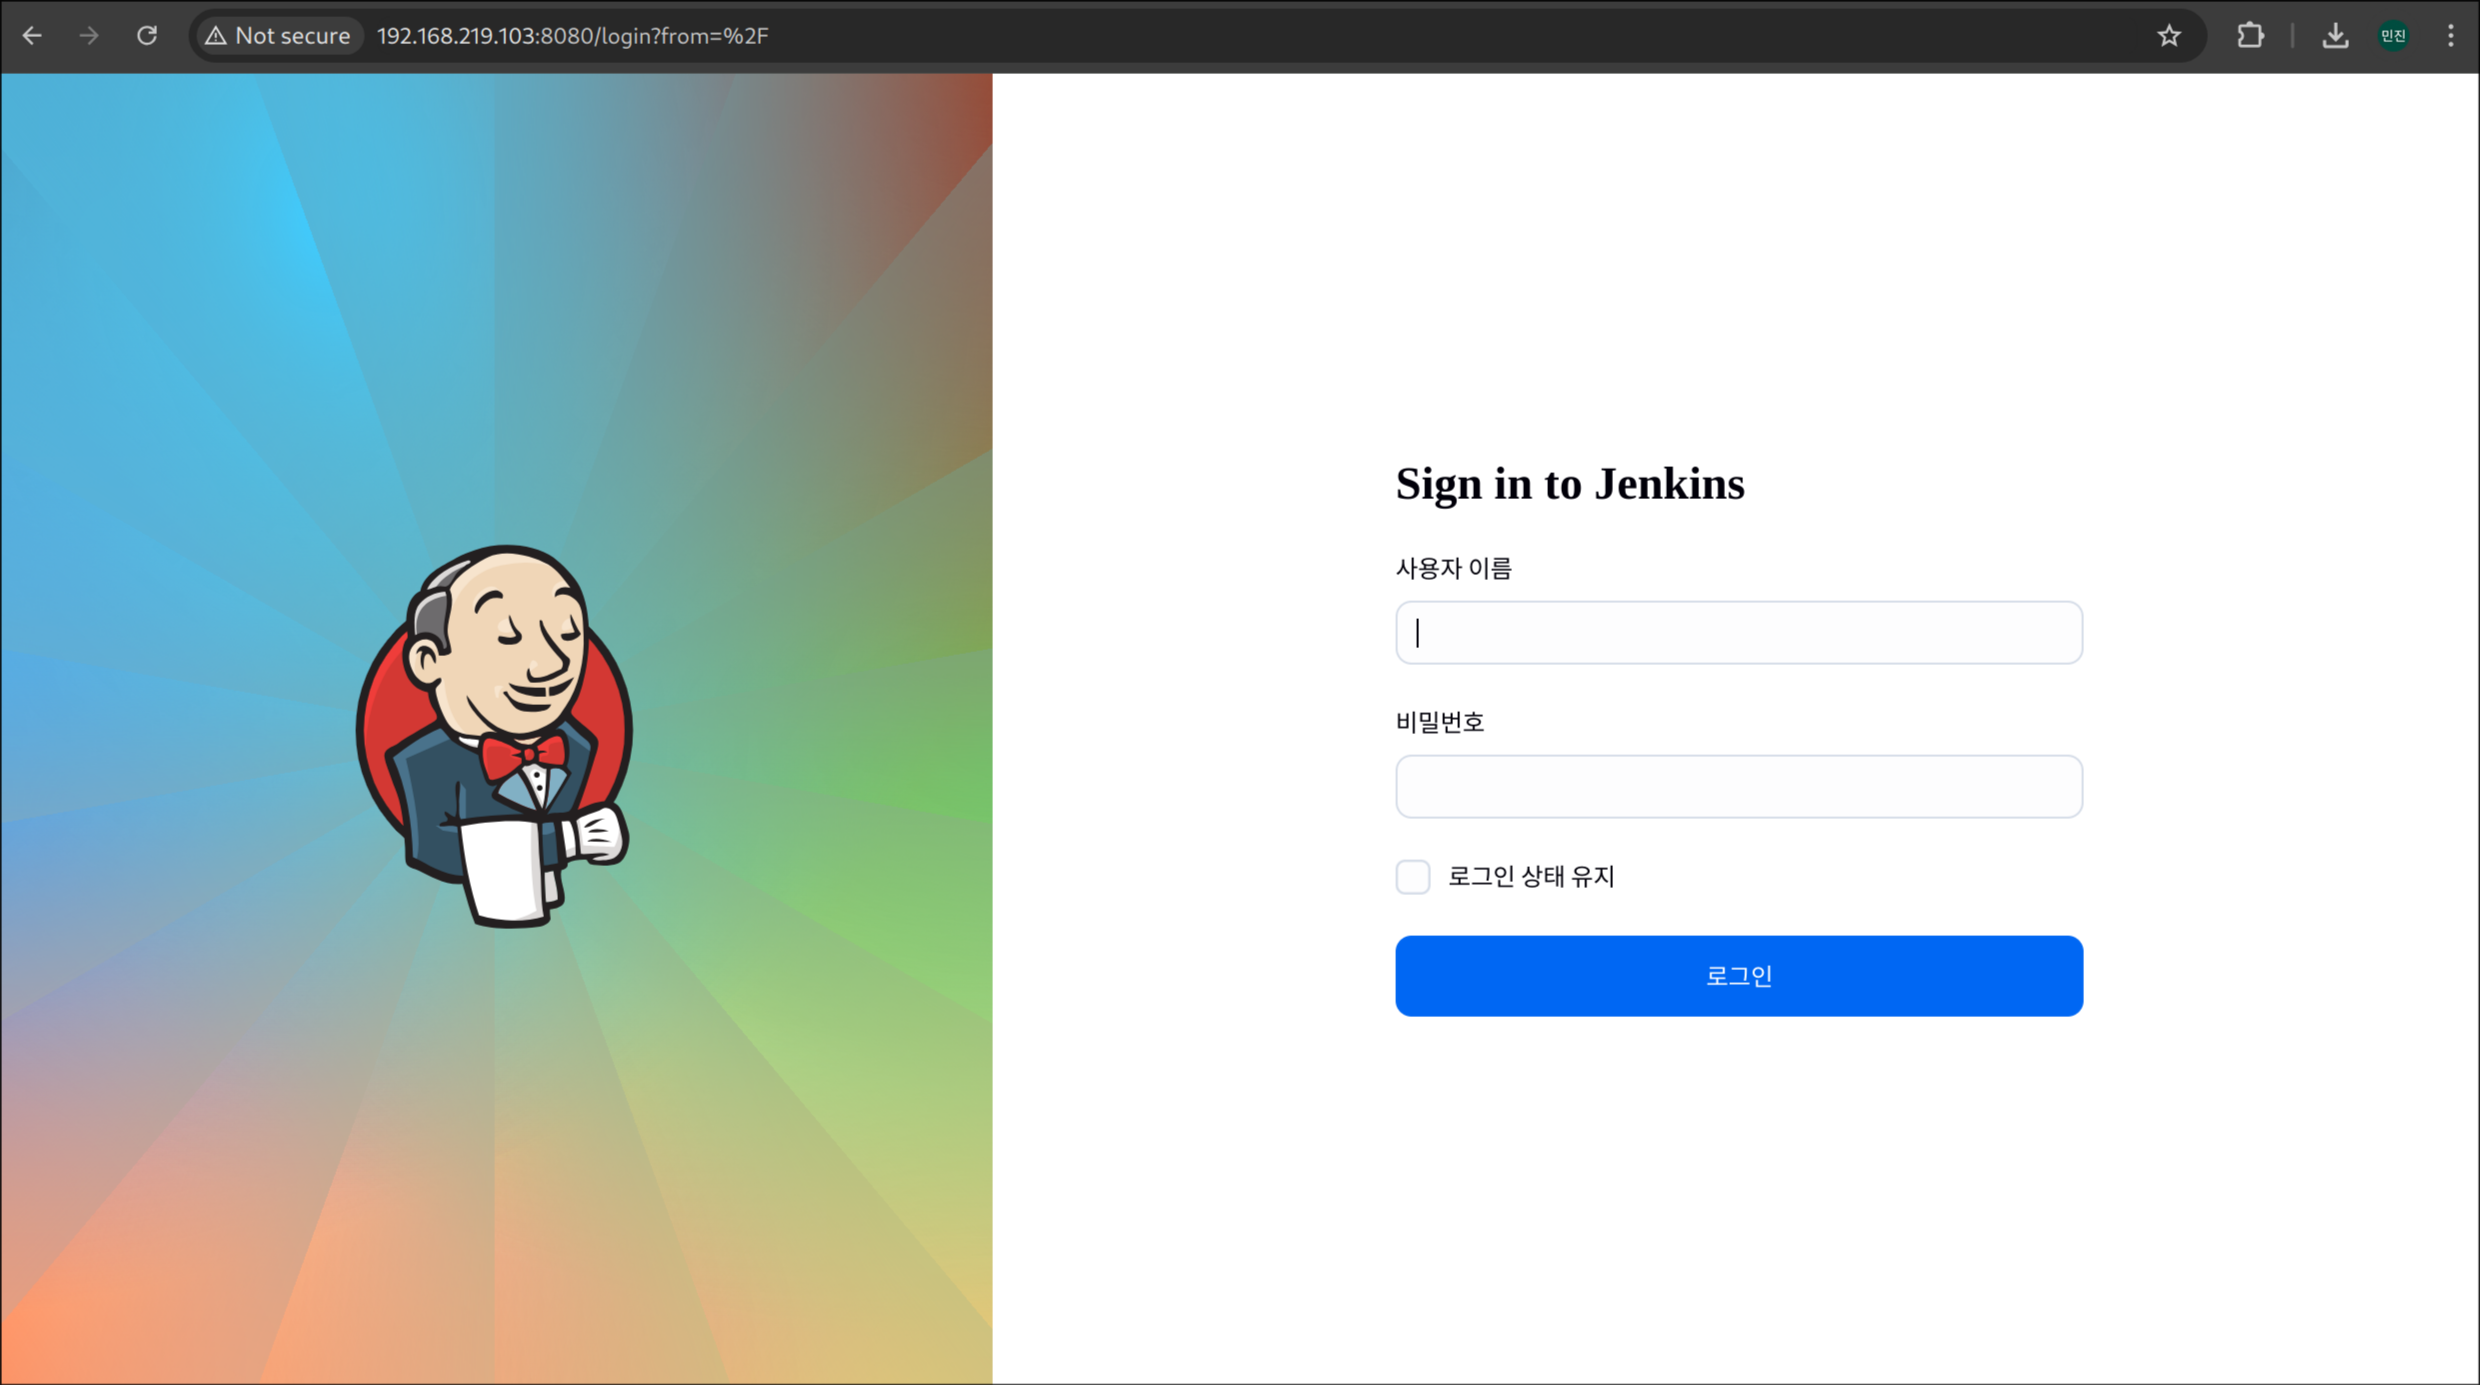
Task: Show browser downloads
Action: pyautogui.click(x=2335, y=36)
